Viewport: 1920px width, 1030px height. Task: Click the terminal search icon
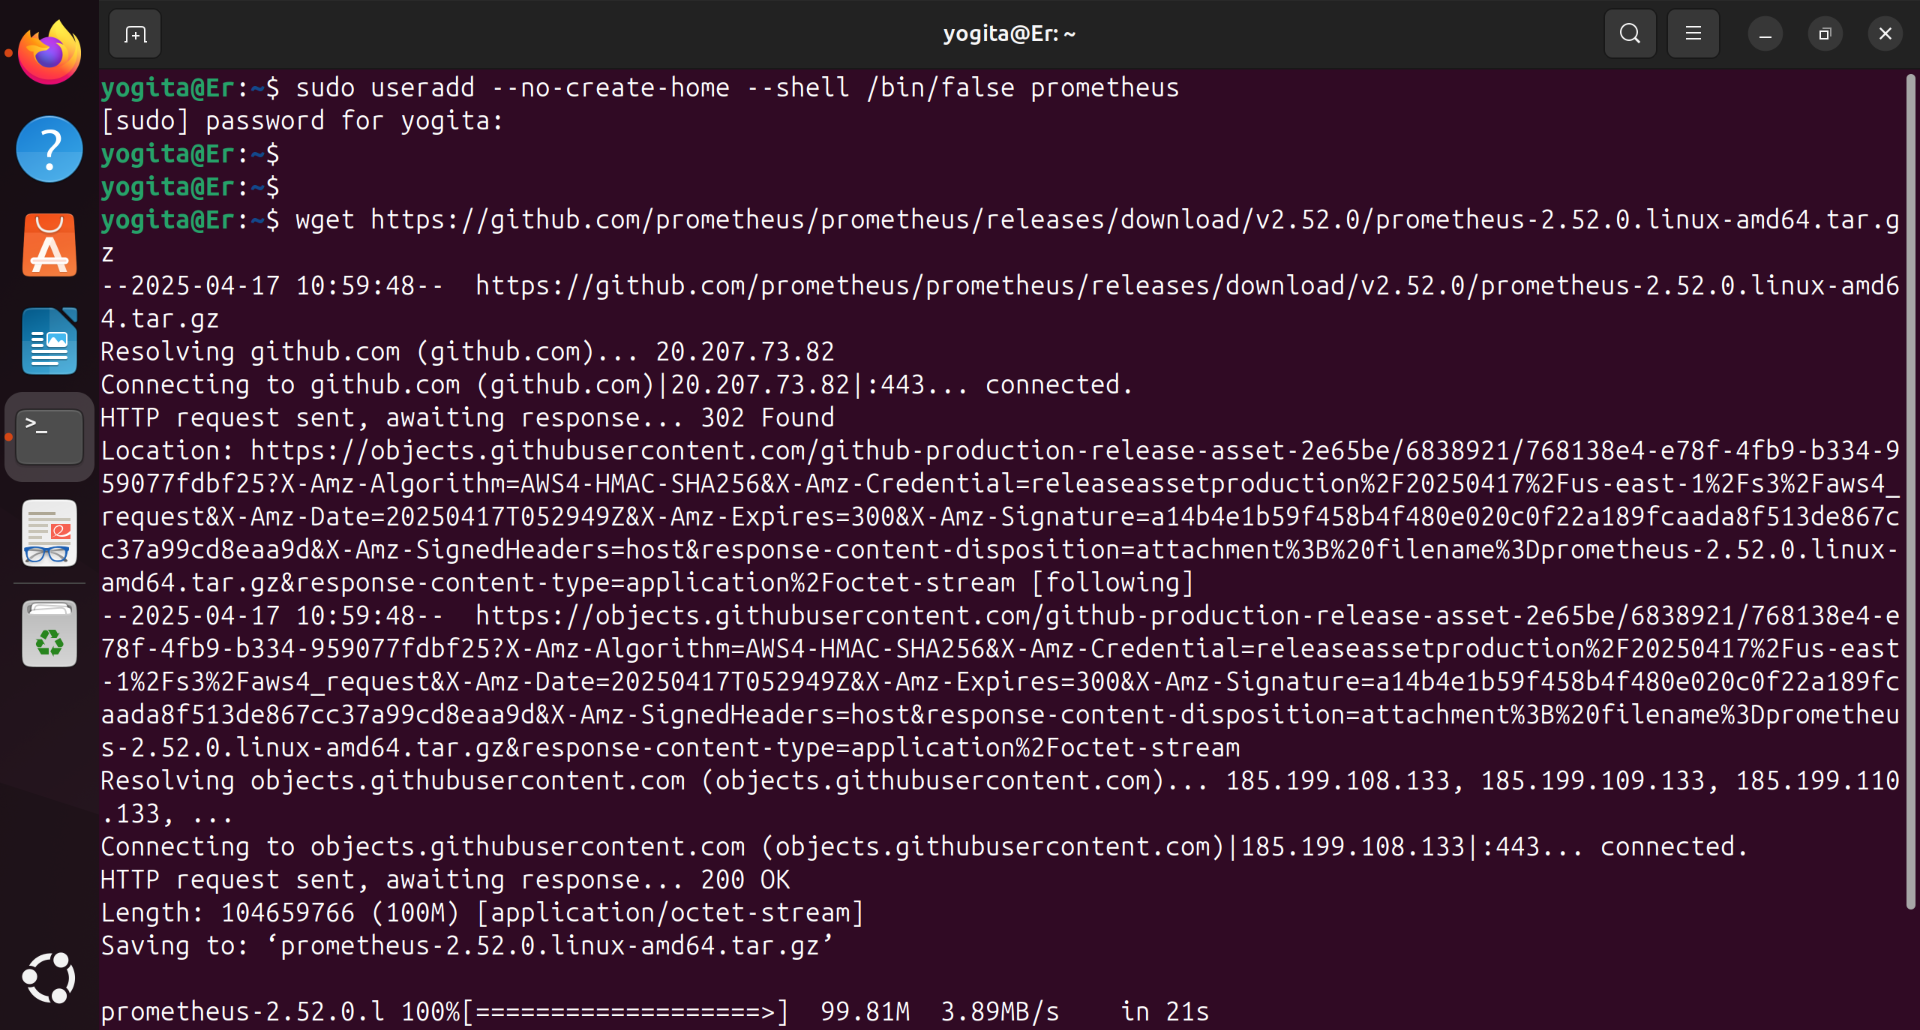(1629, 34)
